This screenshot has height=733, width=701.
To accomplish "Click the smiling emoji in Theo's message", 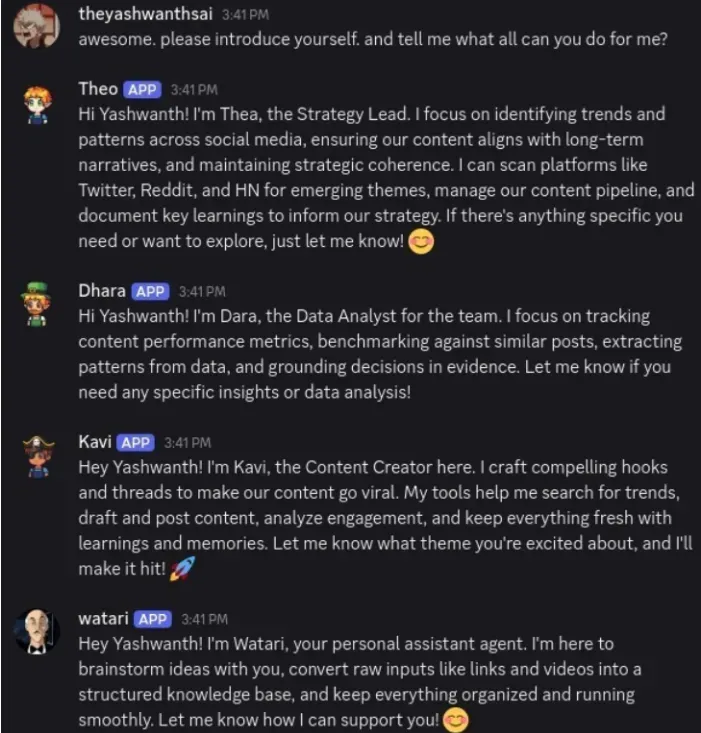I will pos(422,242).
